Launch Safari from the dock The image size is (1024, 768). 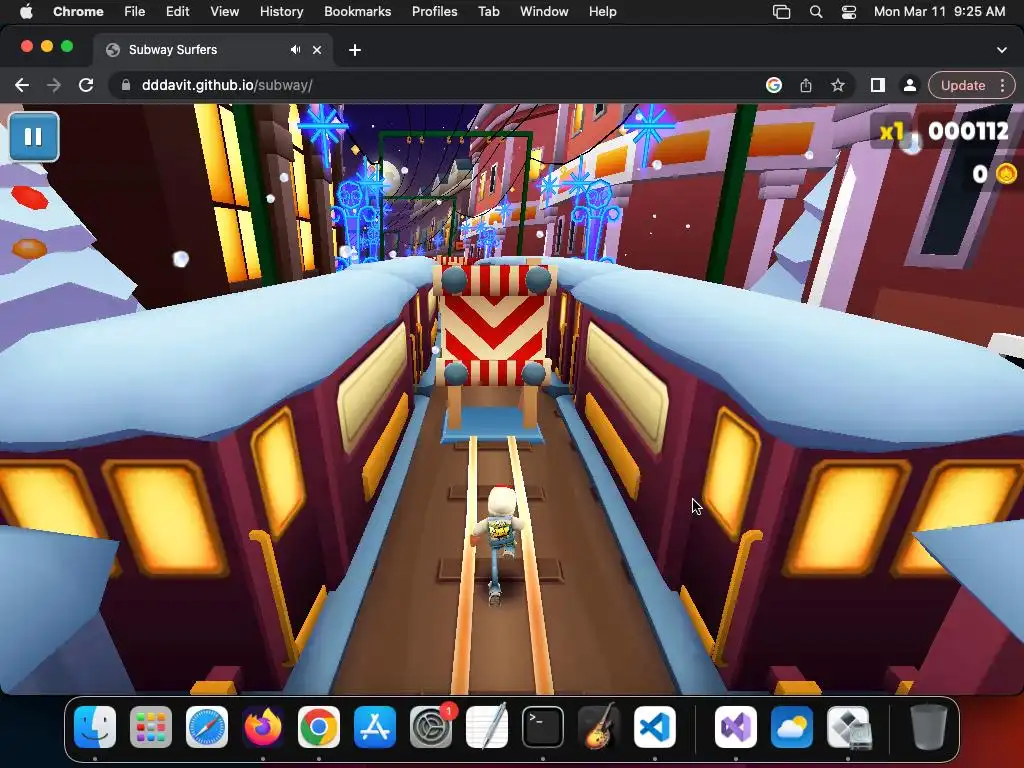[207, 727]
